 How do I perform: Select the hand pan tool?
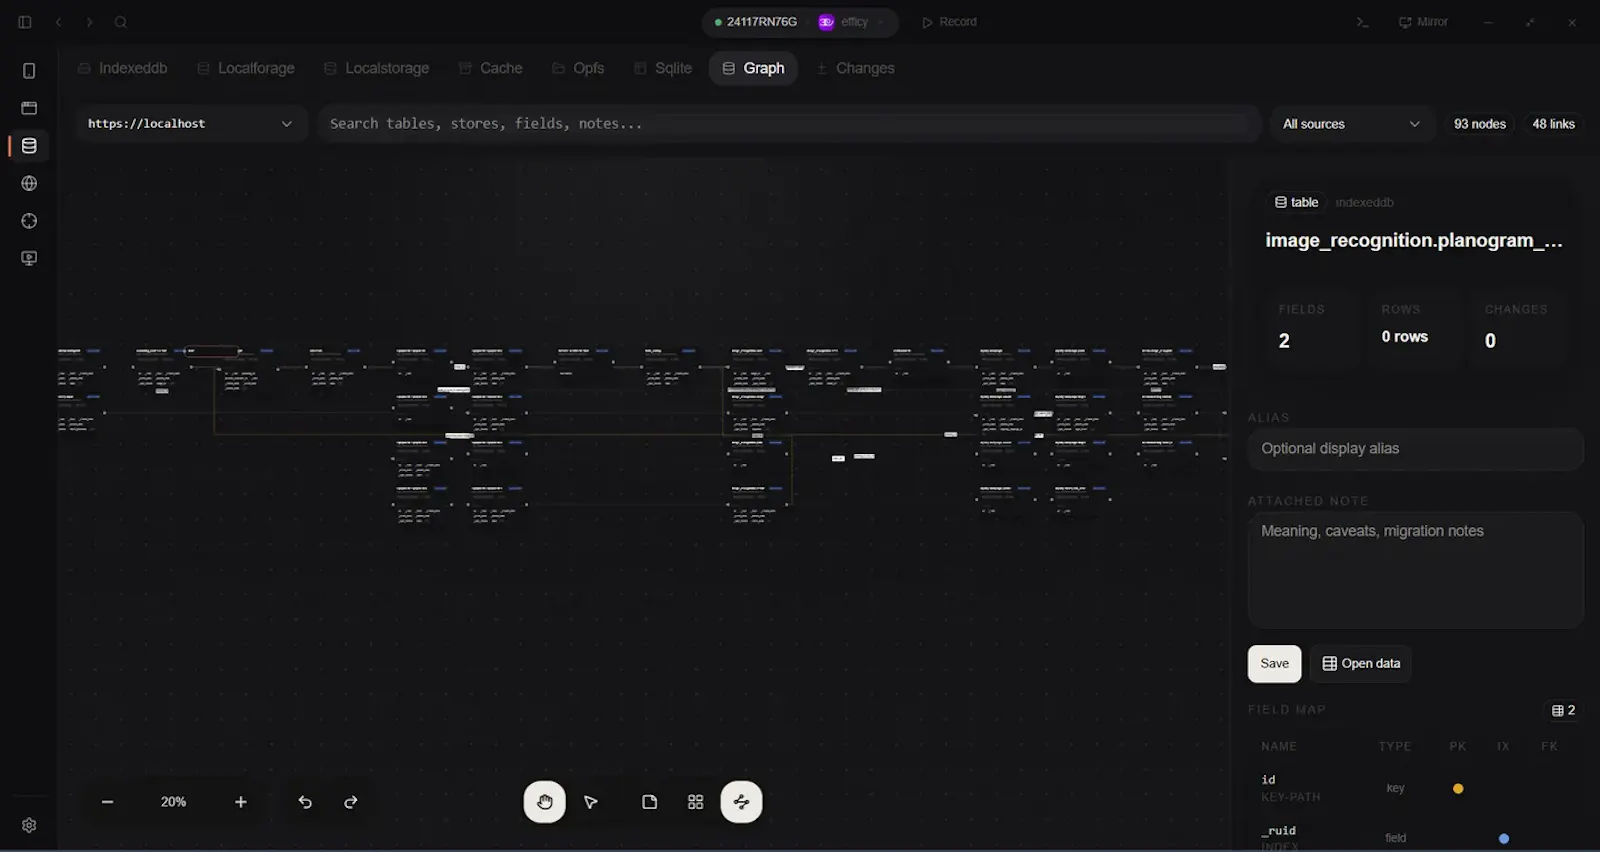pos(544,802)
